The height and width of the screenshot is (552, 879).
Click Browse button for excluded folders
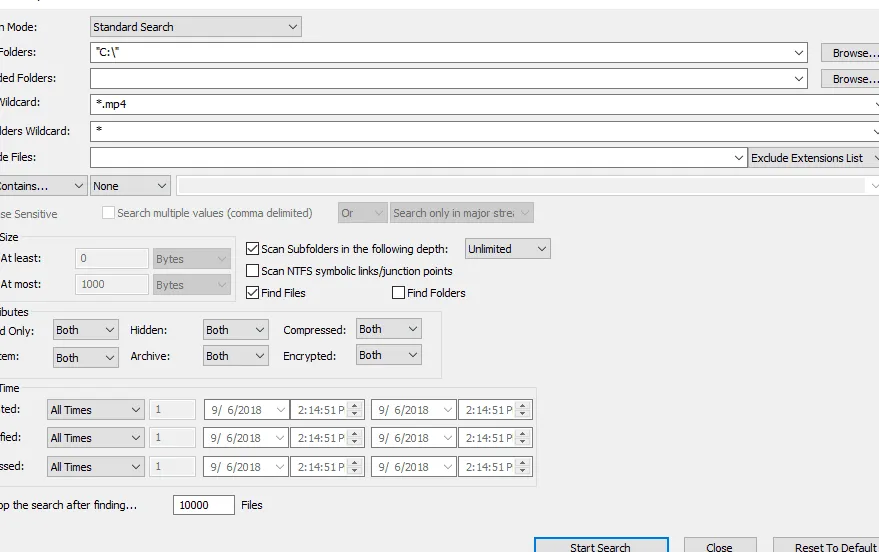(x=849, y=79)
